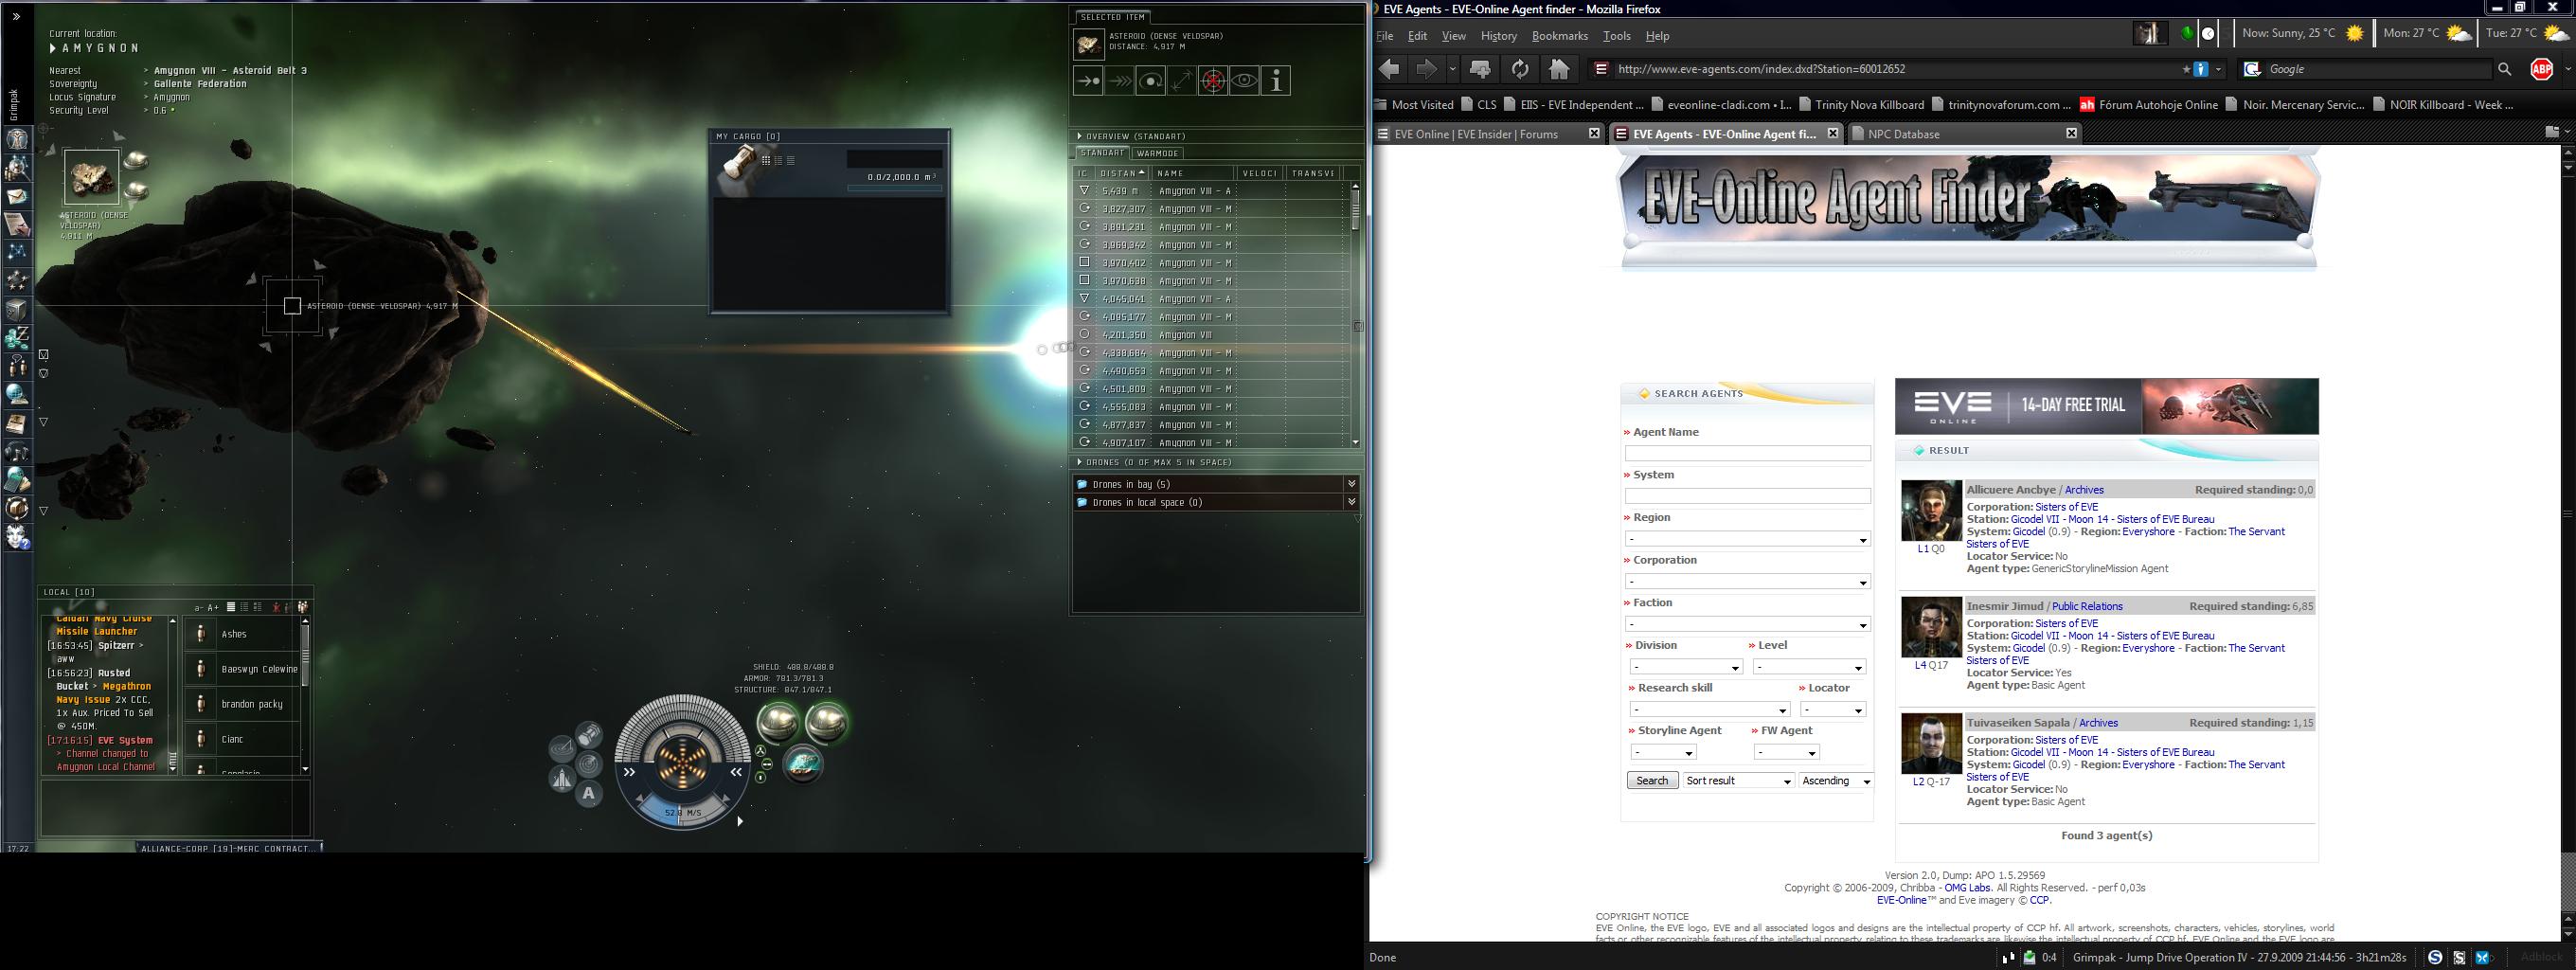The image size is (2576, 970).
Task: Go to Firefox home page
Action: click(x=1559, y=69)
